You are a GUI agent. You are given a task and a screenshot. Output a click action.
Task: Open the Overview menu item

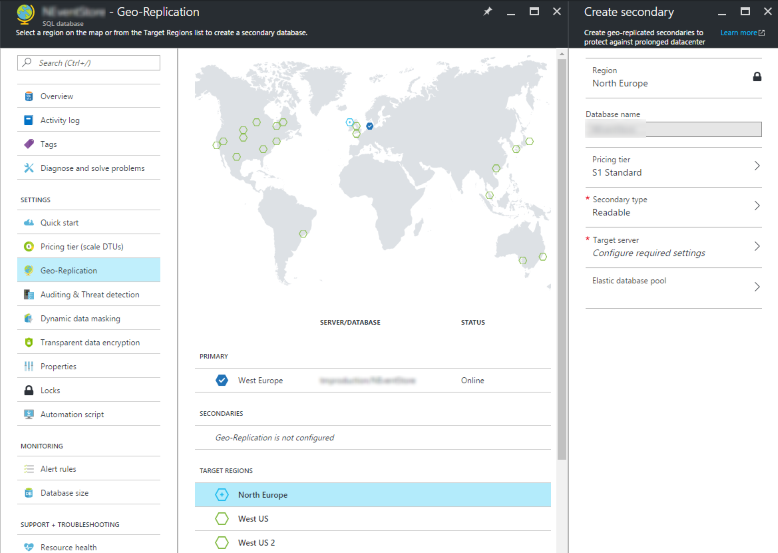click(88, 96)
